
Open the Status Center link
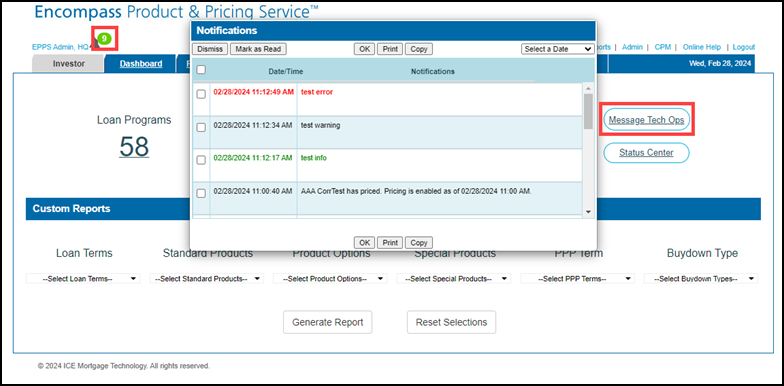tap(646, 152)
